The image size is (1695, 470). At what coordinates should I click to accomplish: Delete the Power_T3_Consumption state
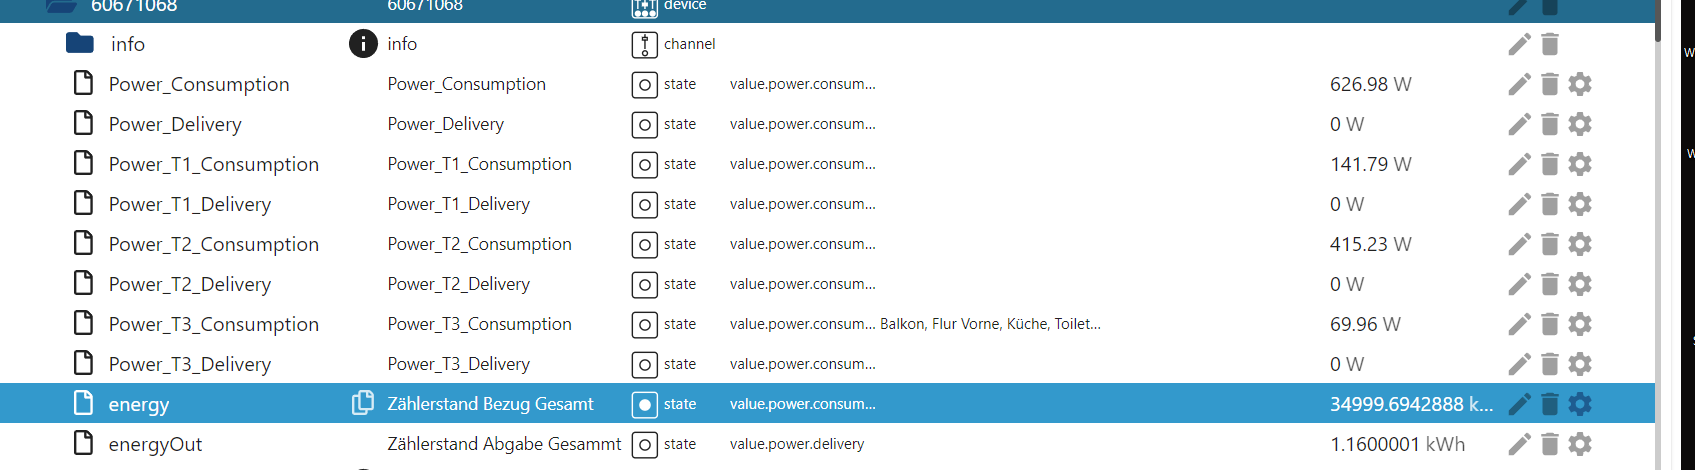click(1549, 324)
